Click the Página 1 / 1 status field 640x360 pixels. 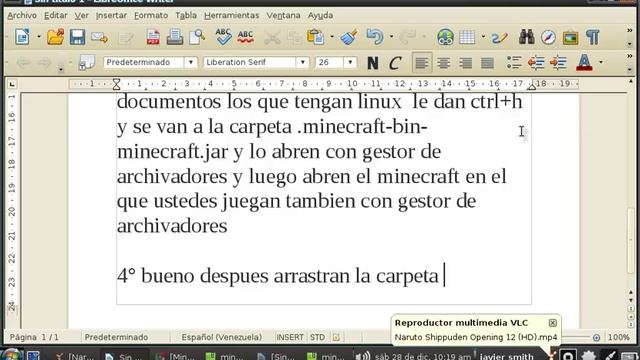tap(34, 338)
